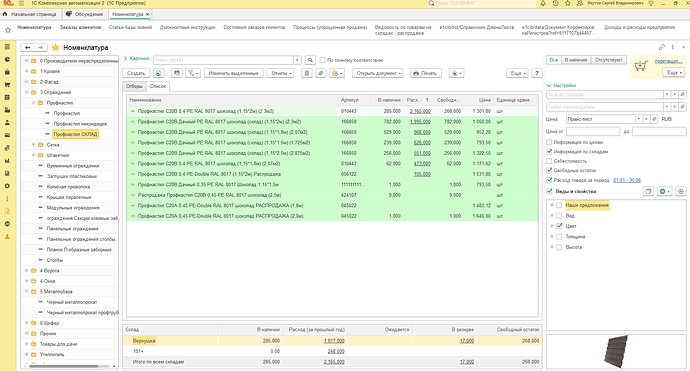Disable Информация по складам checkbox
This screenshot has height=371, width=690.
coord(549,151)
